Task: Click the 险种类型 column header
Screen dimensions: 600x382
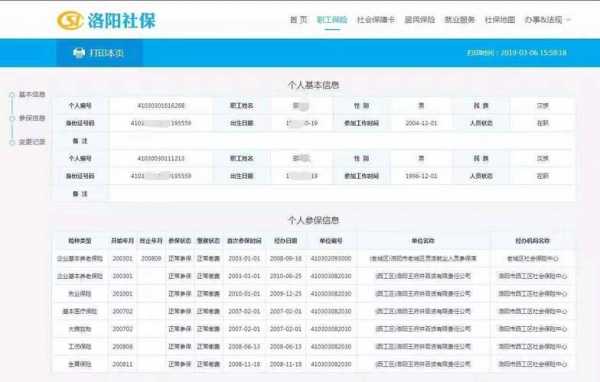Action: [80, 241]
